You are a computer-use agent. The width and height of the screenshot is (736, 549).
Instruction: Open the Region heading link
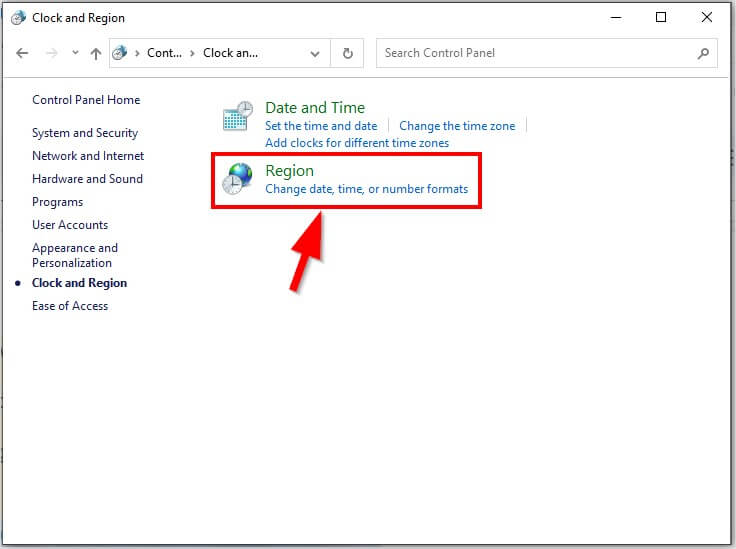click(x=290, y=171)
